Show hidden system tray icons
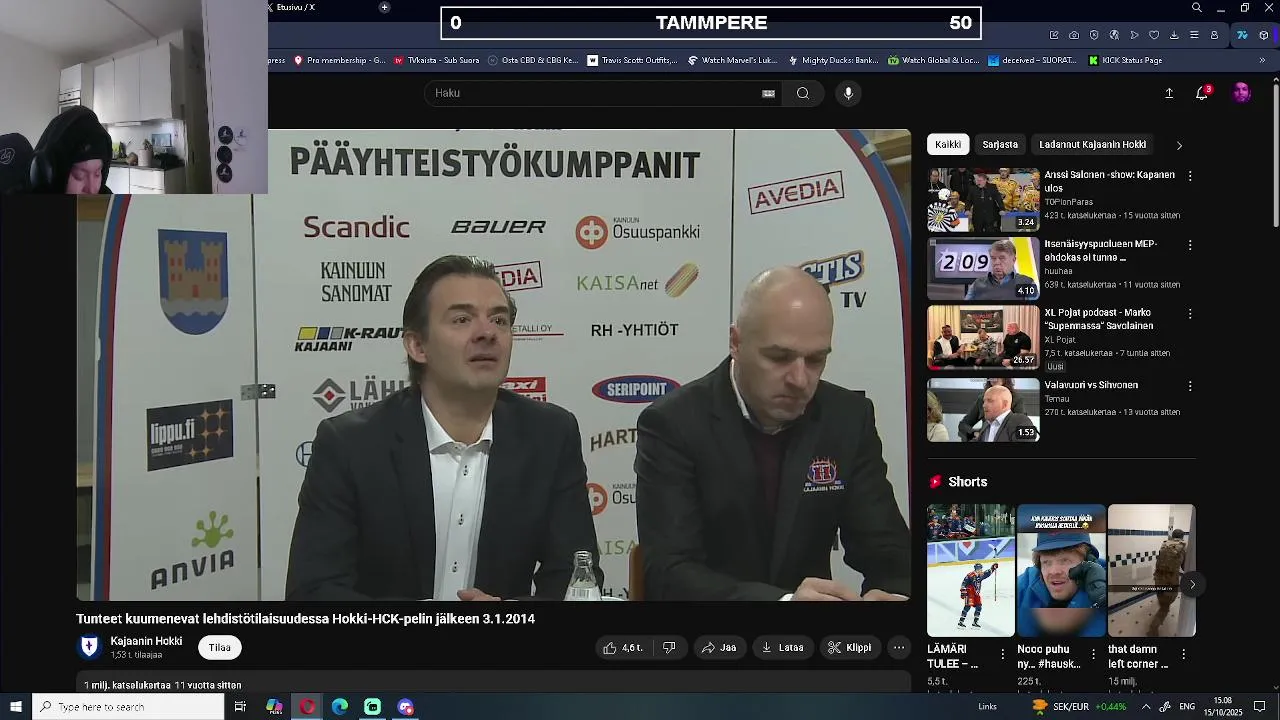Screen dimensions: 1280x720 coord(1146,707)
